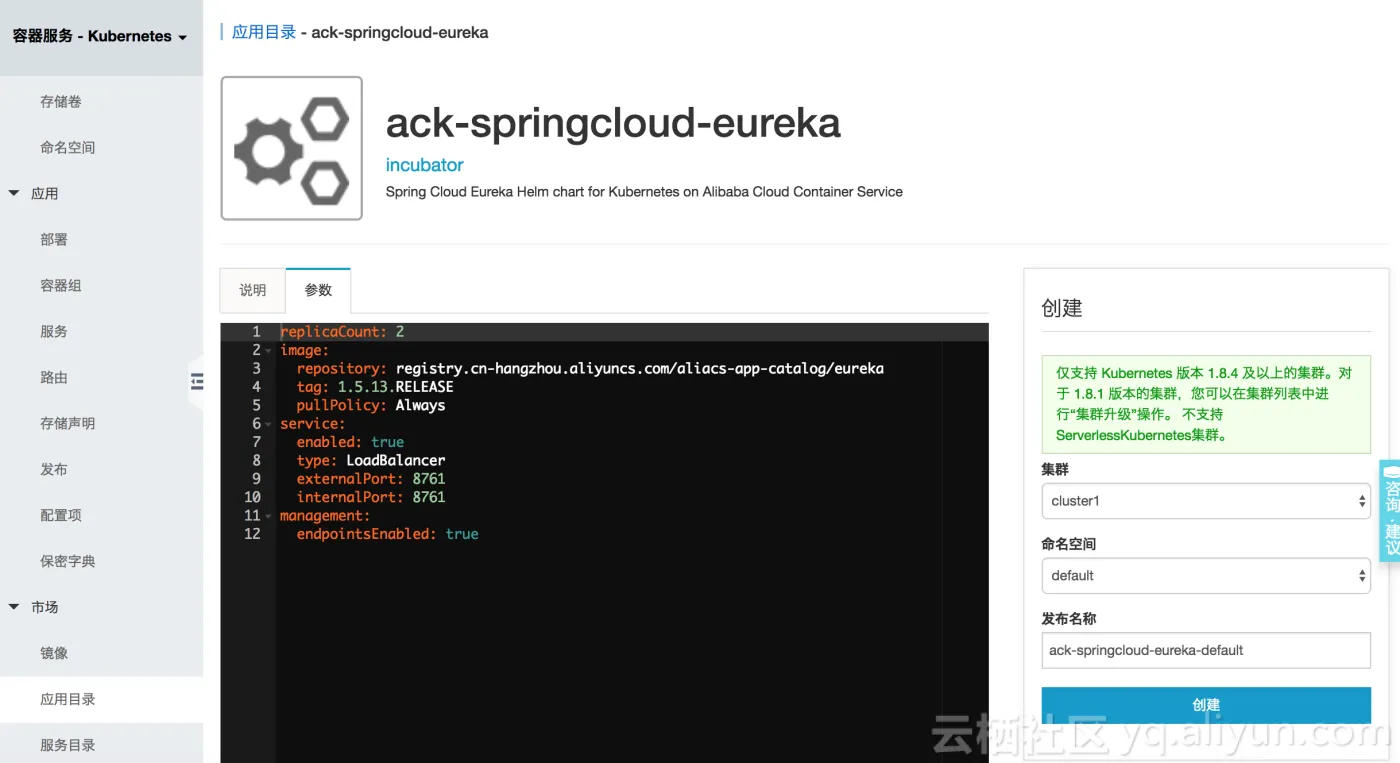Click line number 12 in the gutter
The width and height of the screenshot is (1400, 763).
point(252,534)
